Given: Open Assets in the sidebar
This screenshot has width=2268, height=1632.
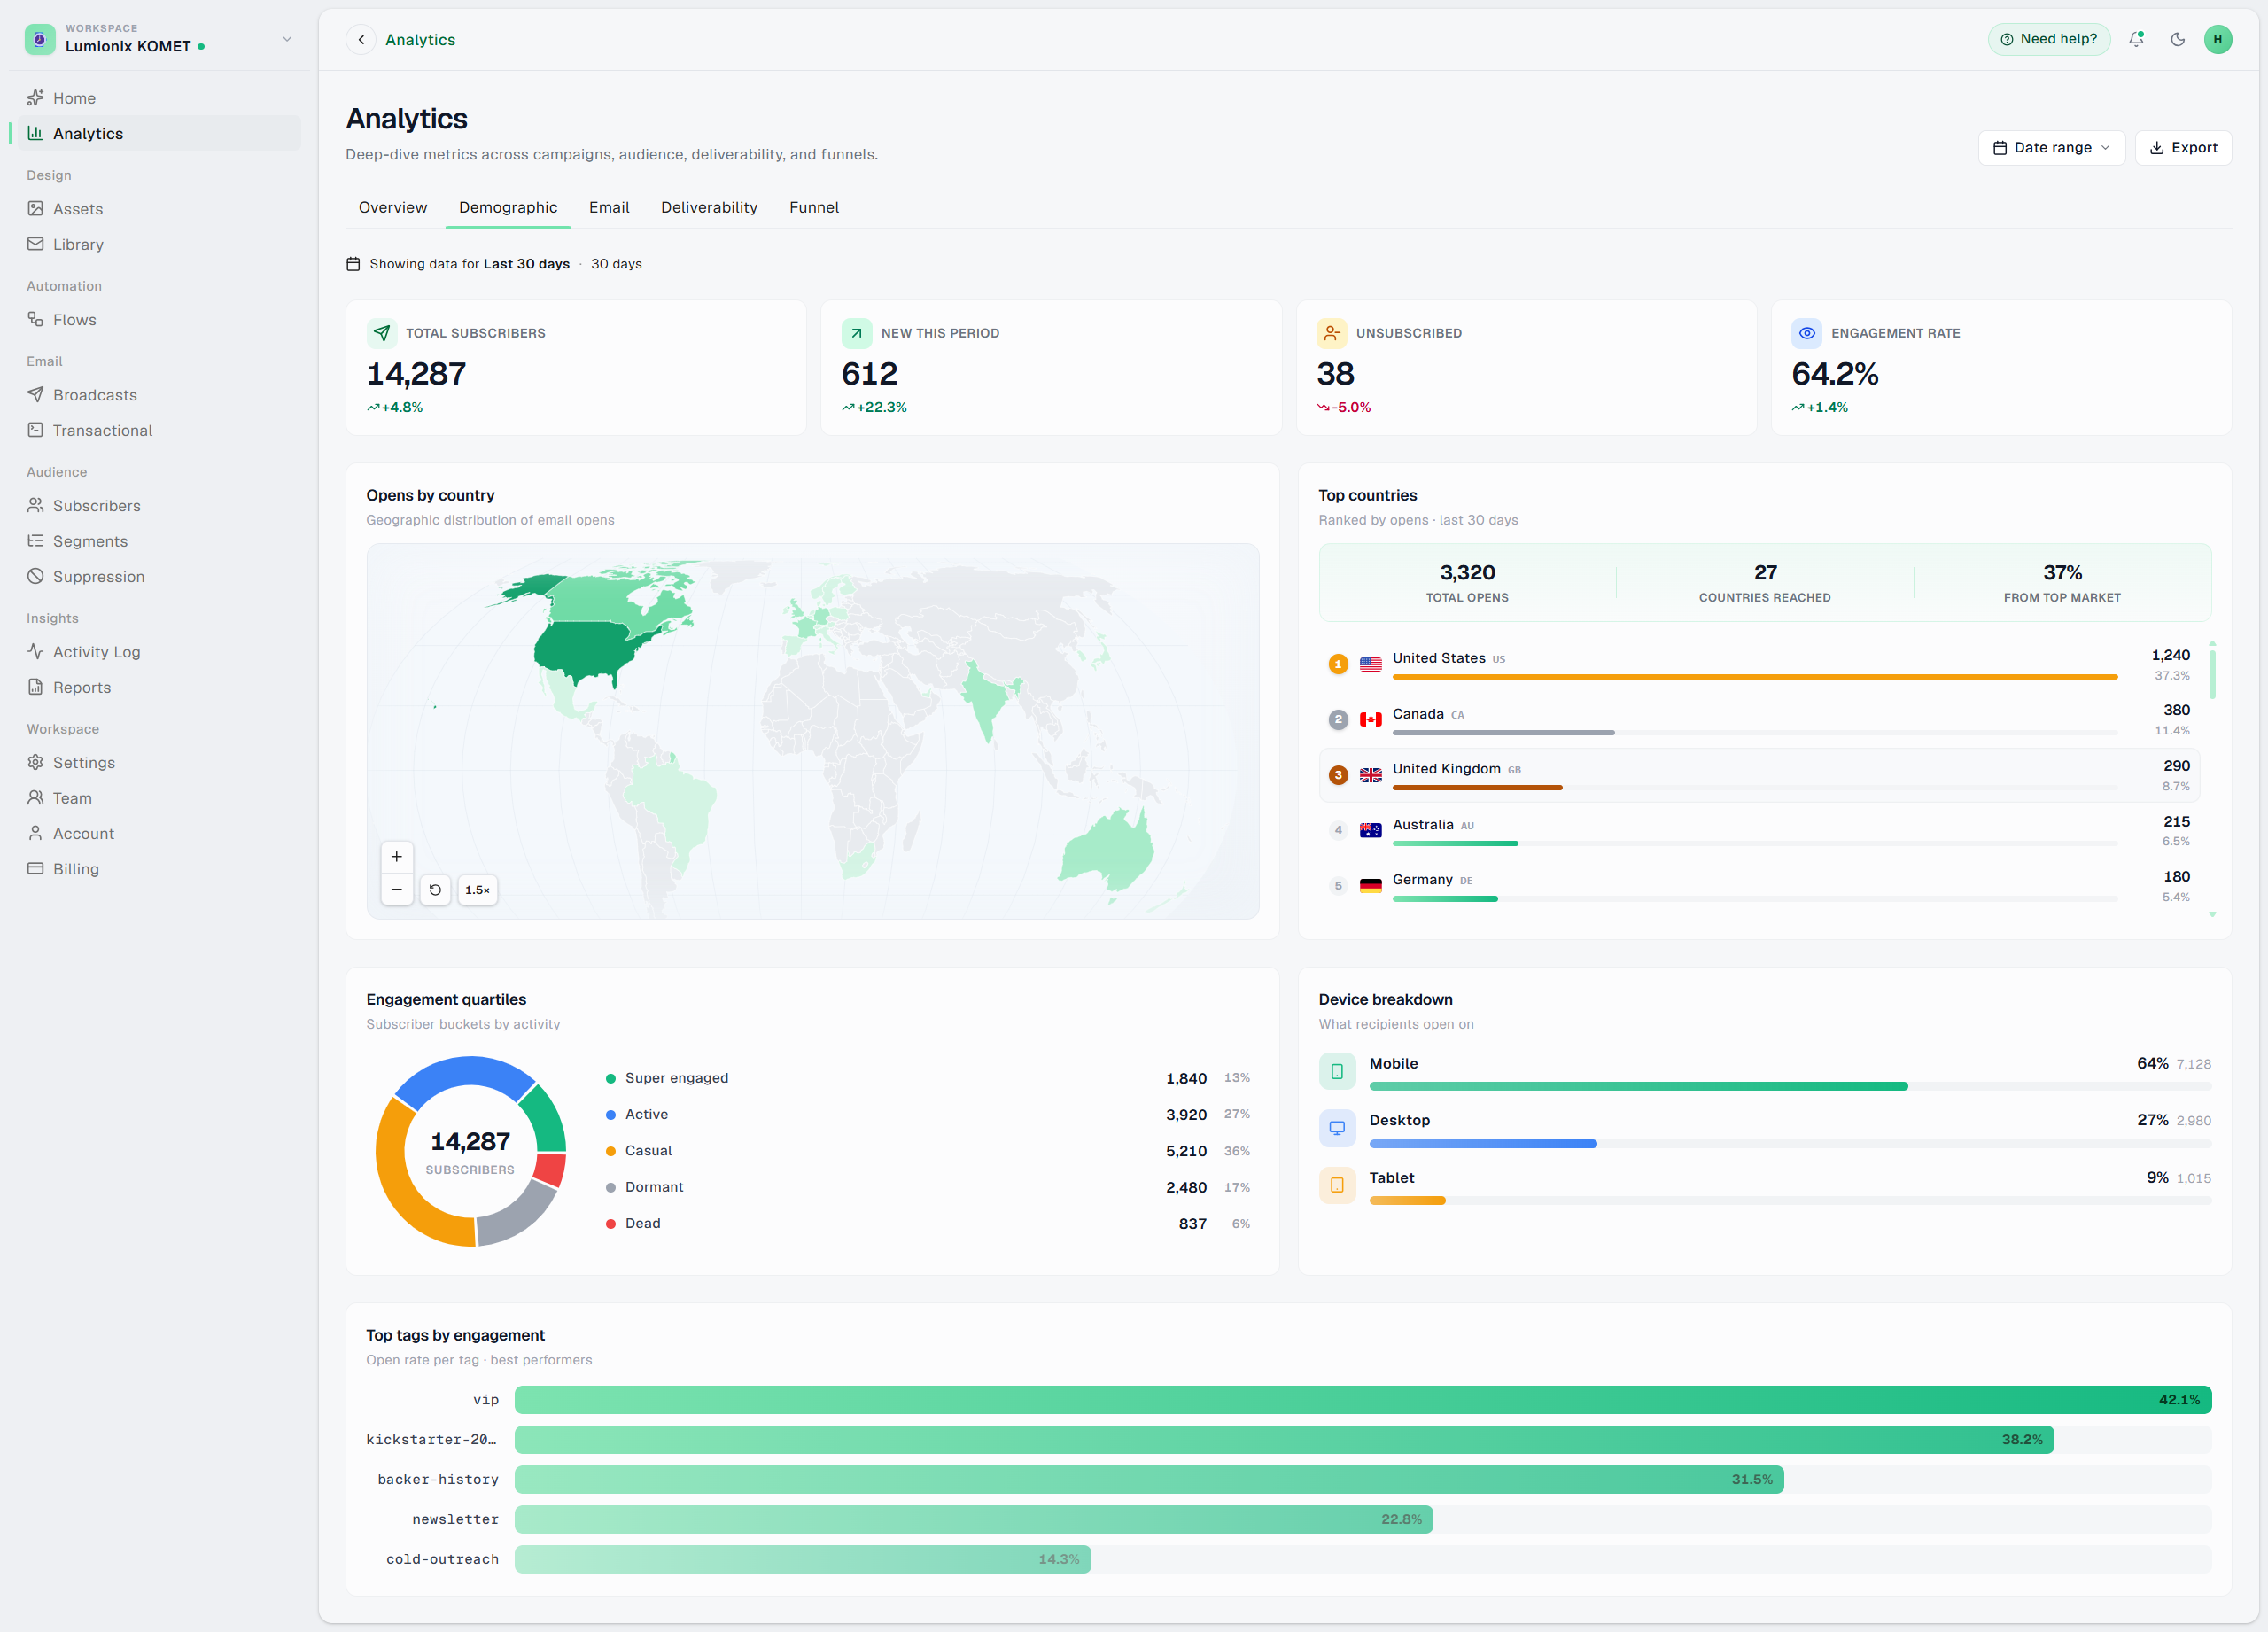Looking at the screenshot, I should [160, 209].
